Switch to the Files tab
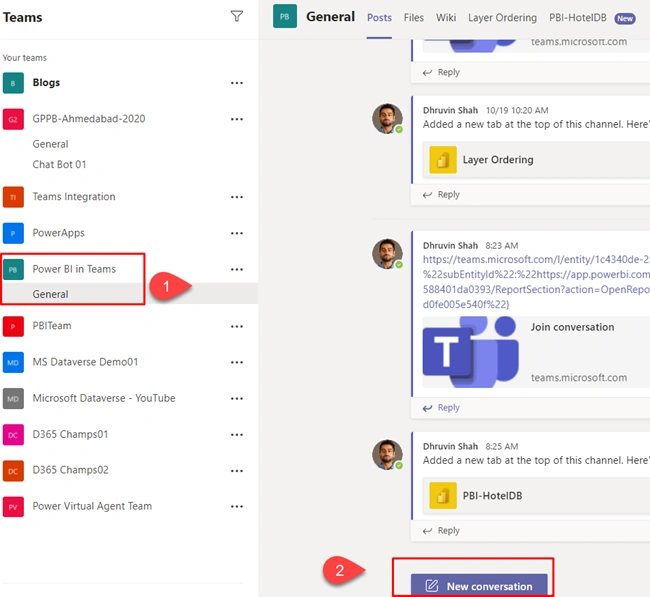Screen dimensions: 650x597 coord(414,17)
